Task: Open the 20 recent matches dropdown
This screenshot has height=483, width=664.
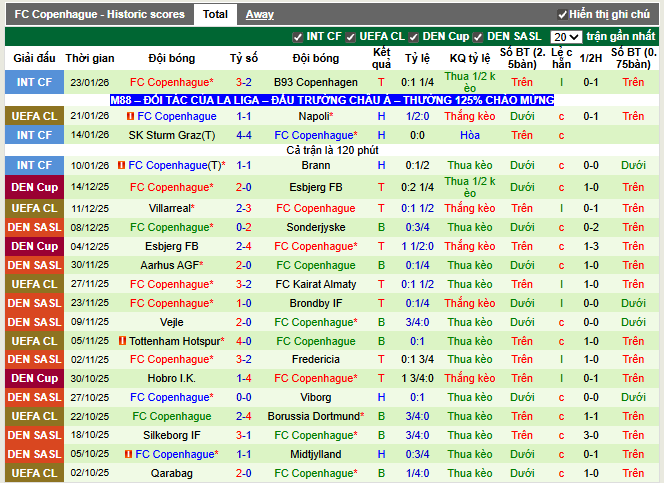Action: 566,37
